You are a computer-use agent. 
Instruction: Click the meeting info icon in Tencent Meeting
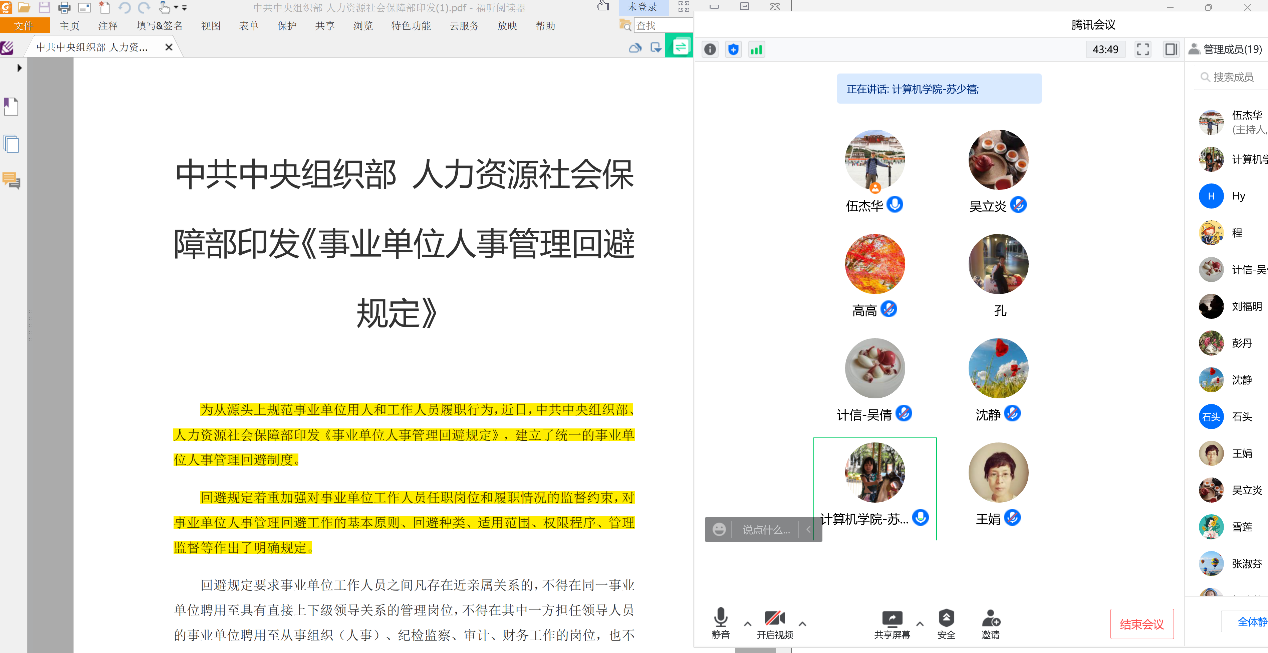(710, 49)
